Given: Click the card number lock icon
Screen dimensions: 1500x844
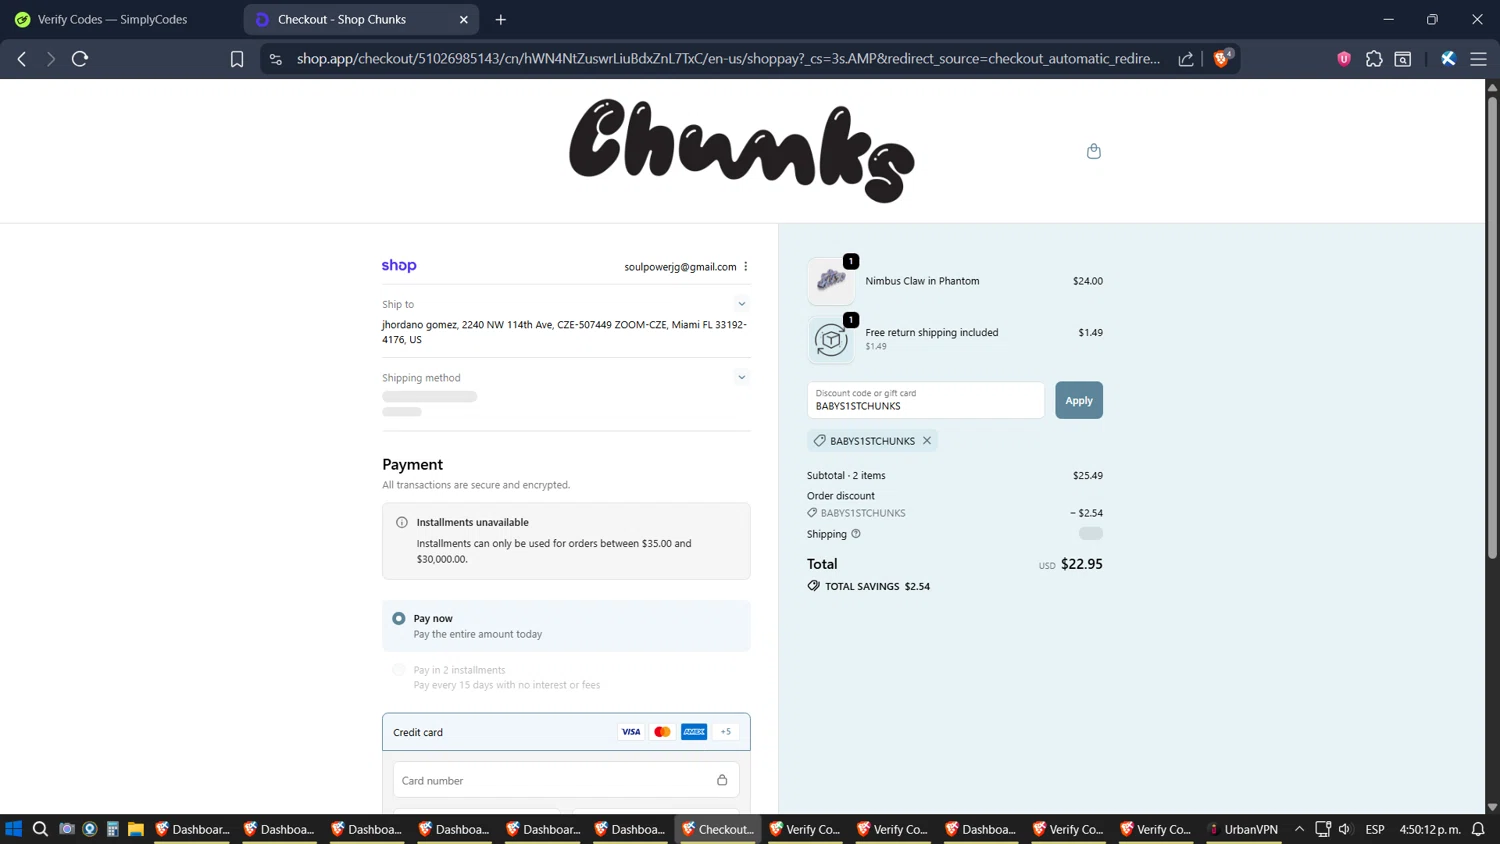Looking at the screenshot, I should pyautogui.click(x=722, y=780).
